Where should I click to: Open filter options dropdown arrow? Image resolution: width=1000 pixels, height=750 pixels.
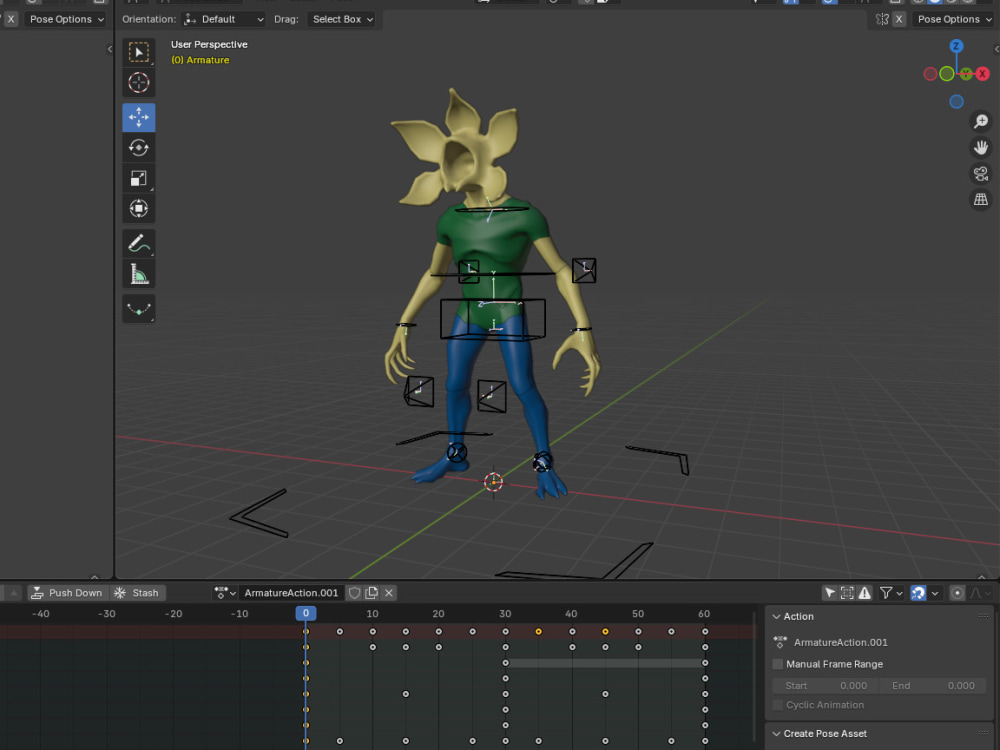899,593
